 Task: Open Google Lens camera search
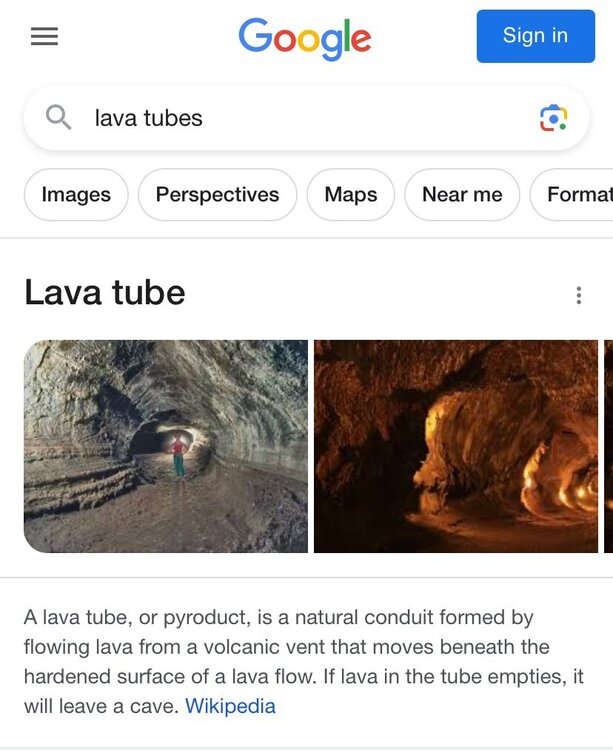pyautogui.click(x=553, y=118)
